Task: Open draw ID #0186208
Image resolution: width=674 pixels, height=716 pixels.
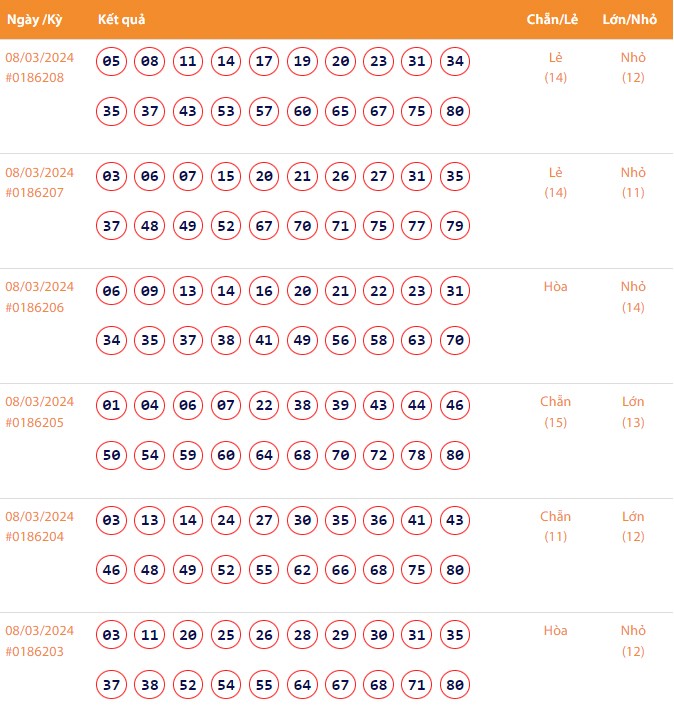Action: pyautogui.click(x=35, y=77)
